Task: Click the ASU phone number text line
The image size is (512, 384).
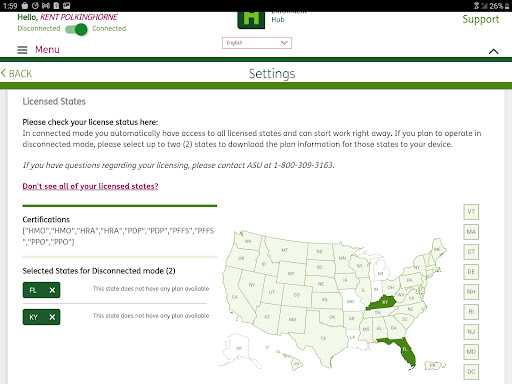Action: pyautogui.click(x=178, y=165)
